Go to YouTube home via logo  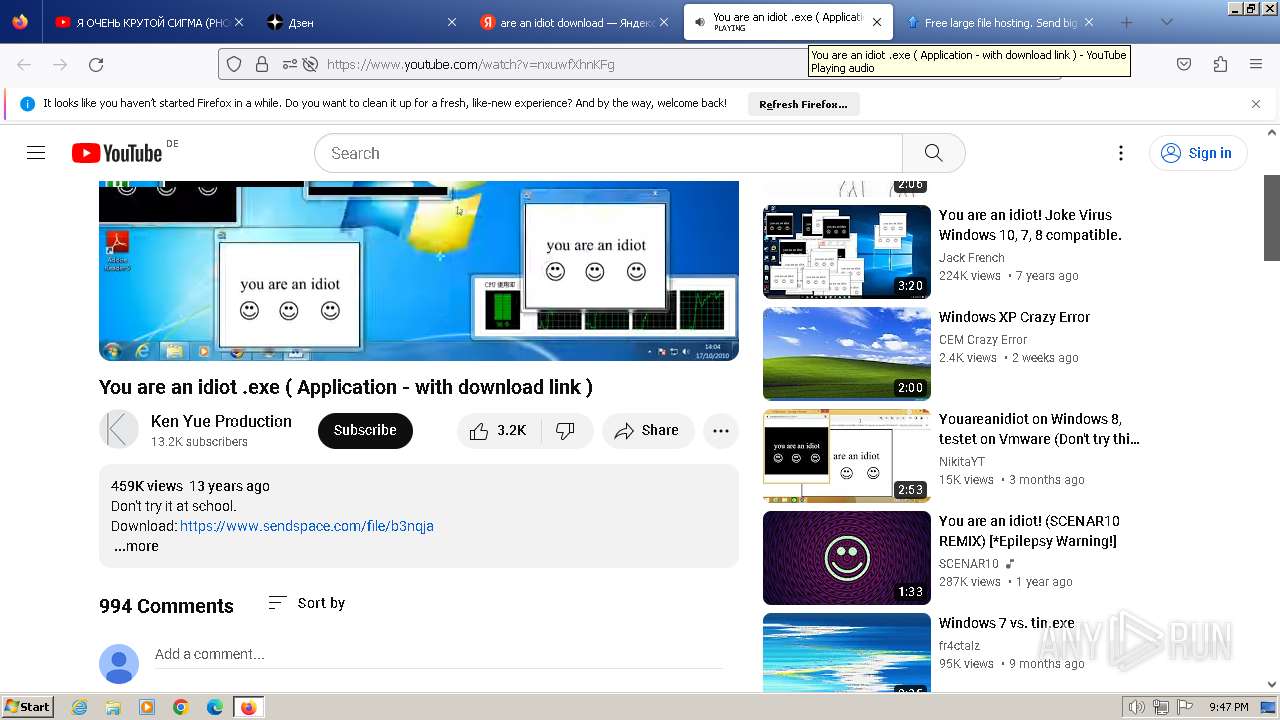pos(117,153)
